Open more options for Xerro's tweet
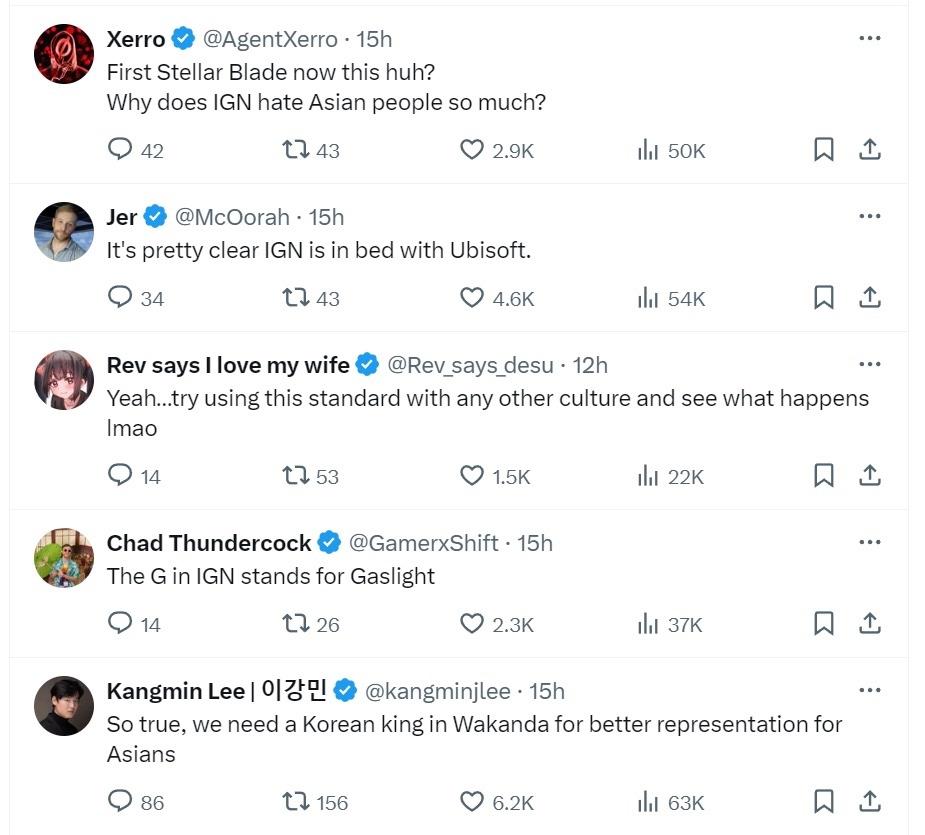The image size is (925, 835). (870, 38)
